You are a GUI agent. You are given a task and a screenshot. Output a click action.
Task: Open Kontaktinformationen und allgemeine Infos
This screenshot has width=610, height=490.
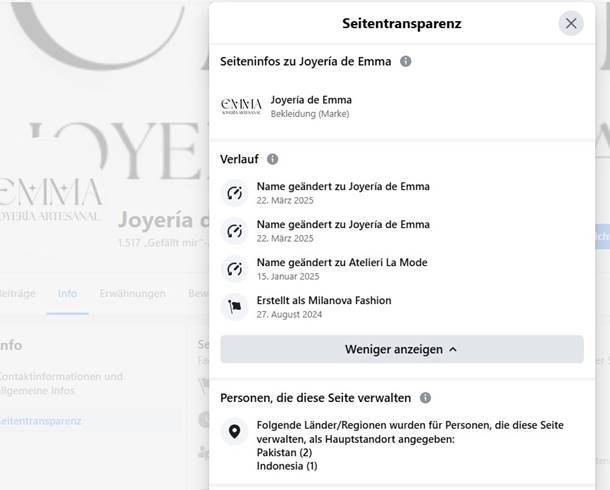[62, 384]
